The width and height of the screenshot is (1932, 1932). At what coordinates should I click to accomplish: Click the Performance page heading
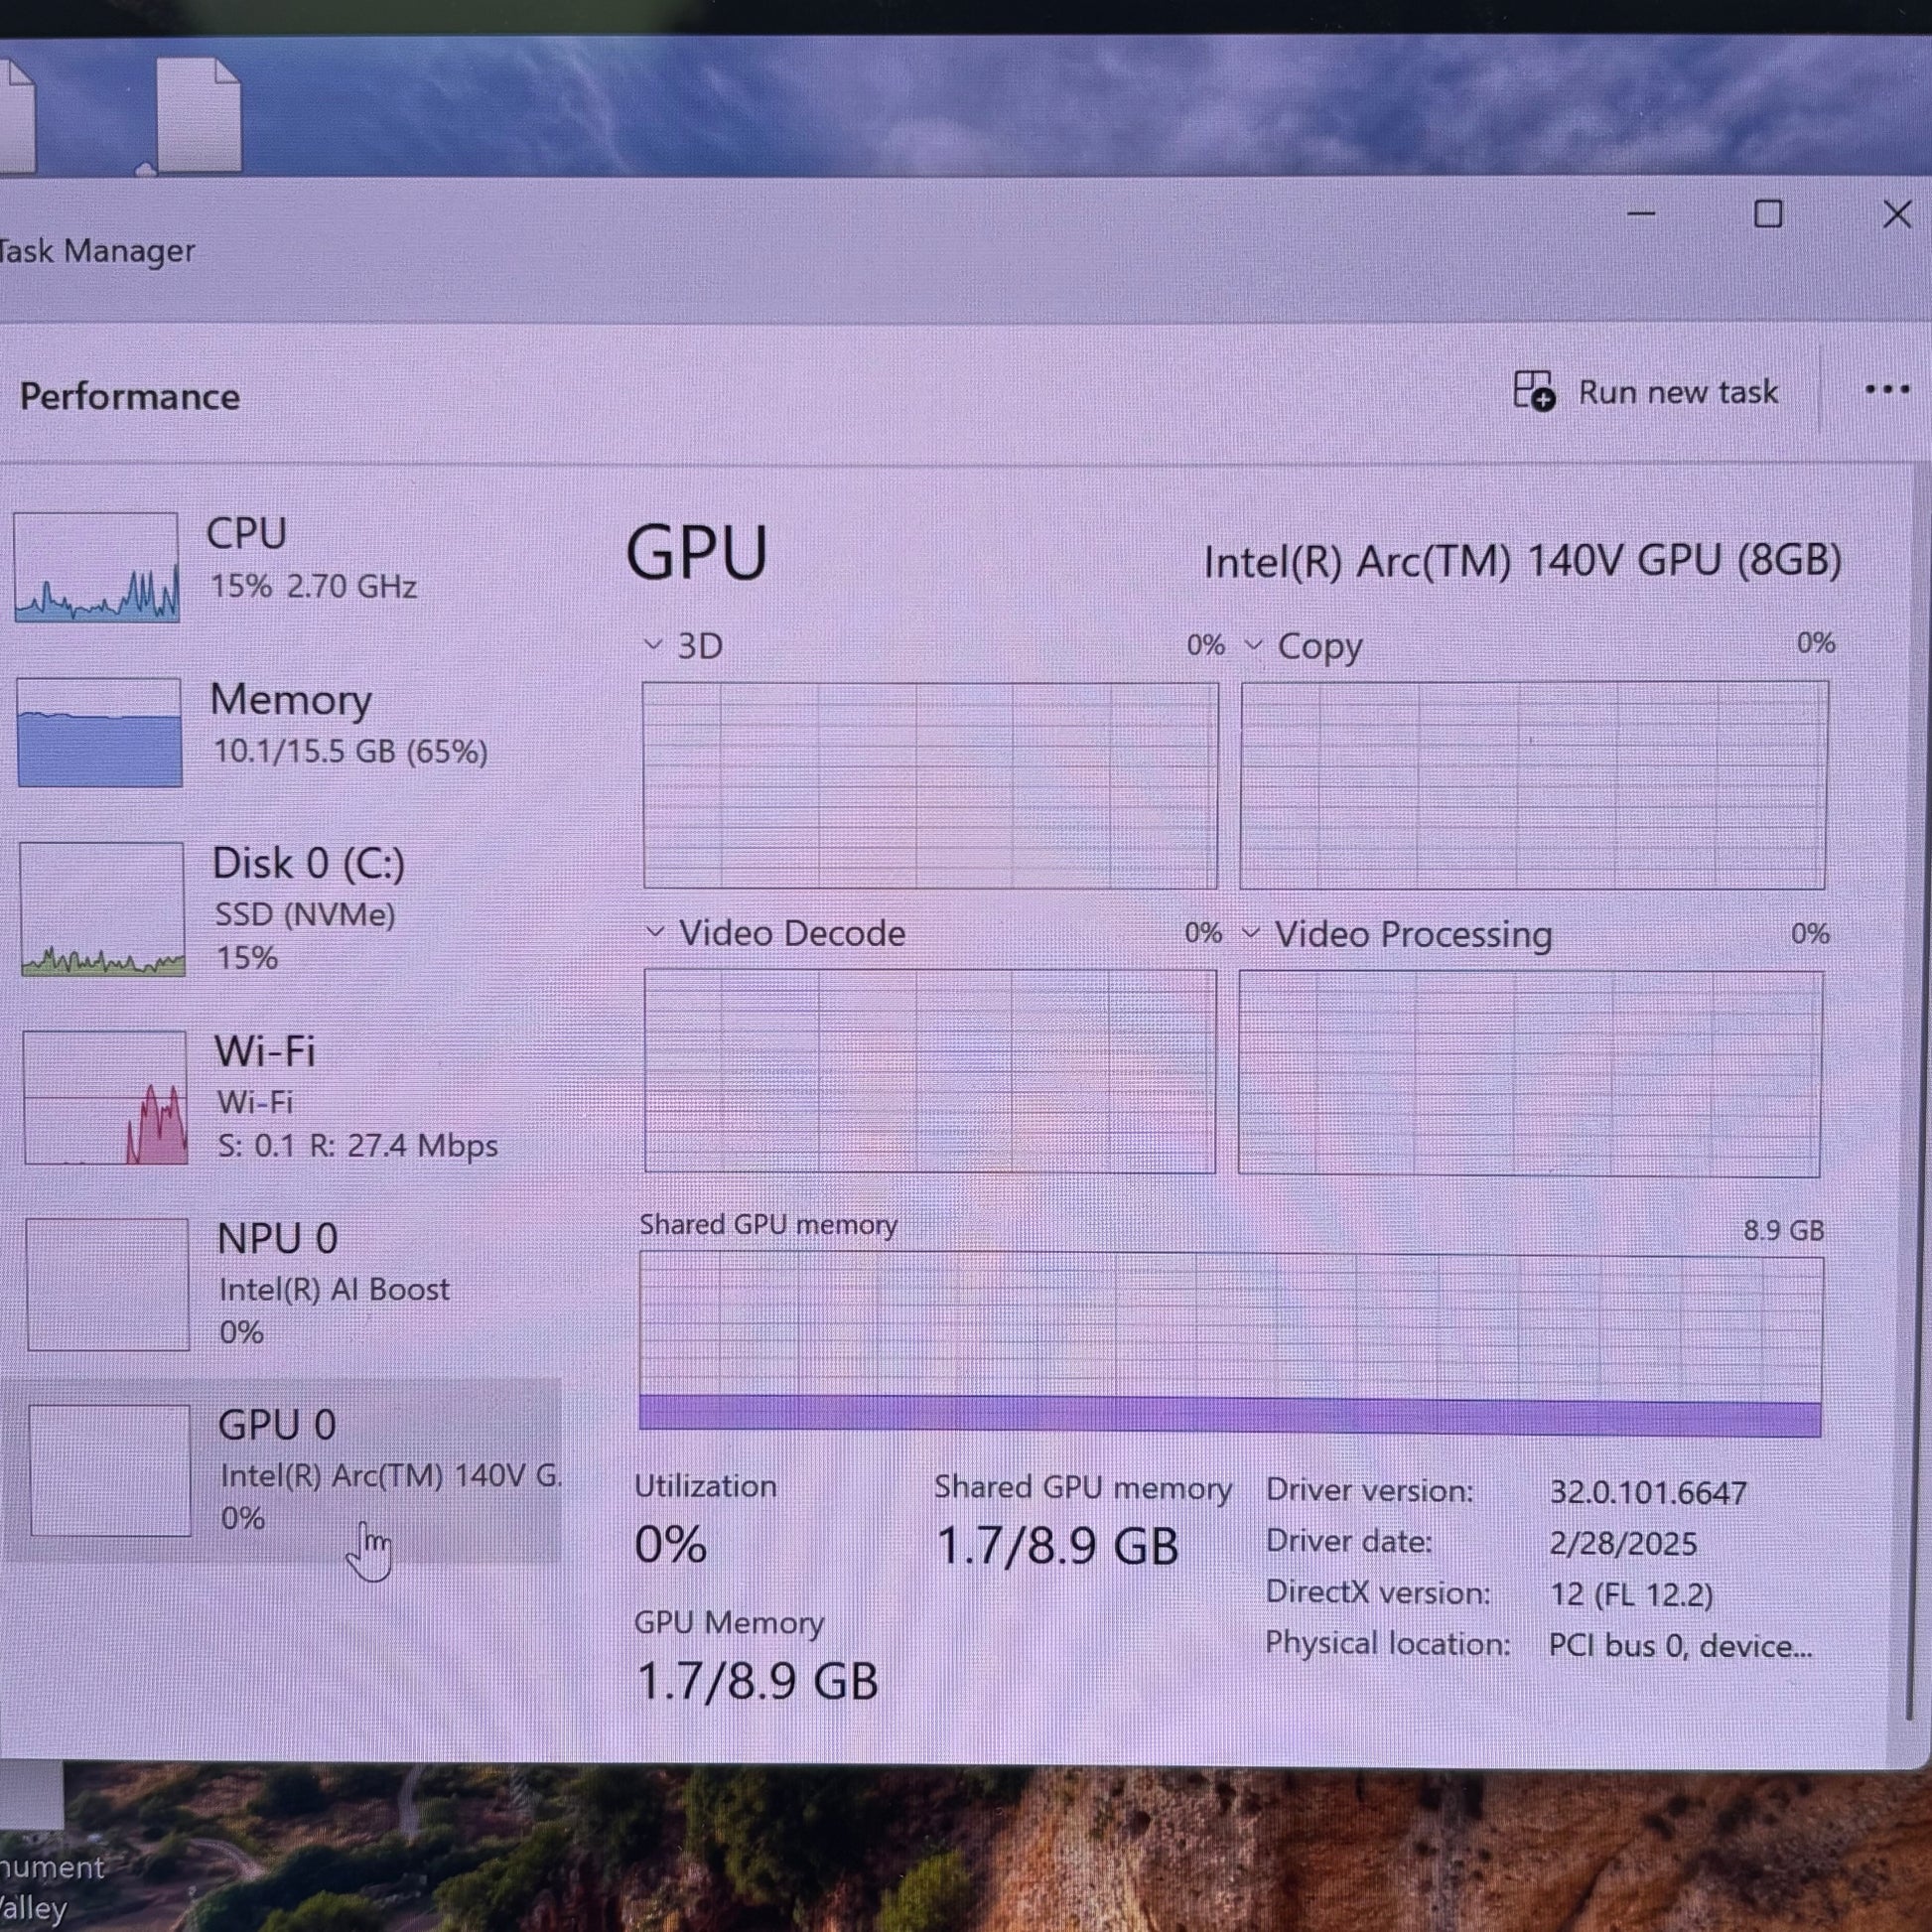(130, 397)
